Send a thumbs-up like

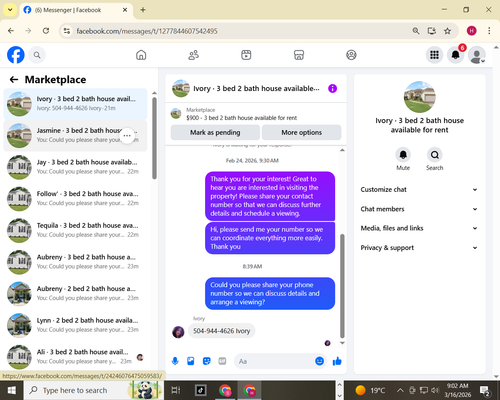337,361
